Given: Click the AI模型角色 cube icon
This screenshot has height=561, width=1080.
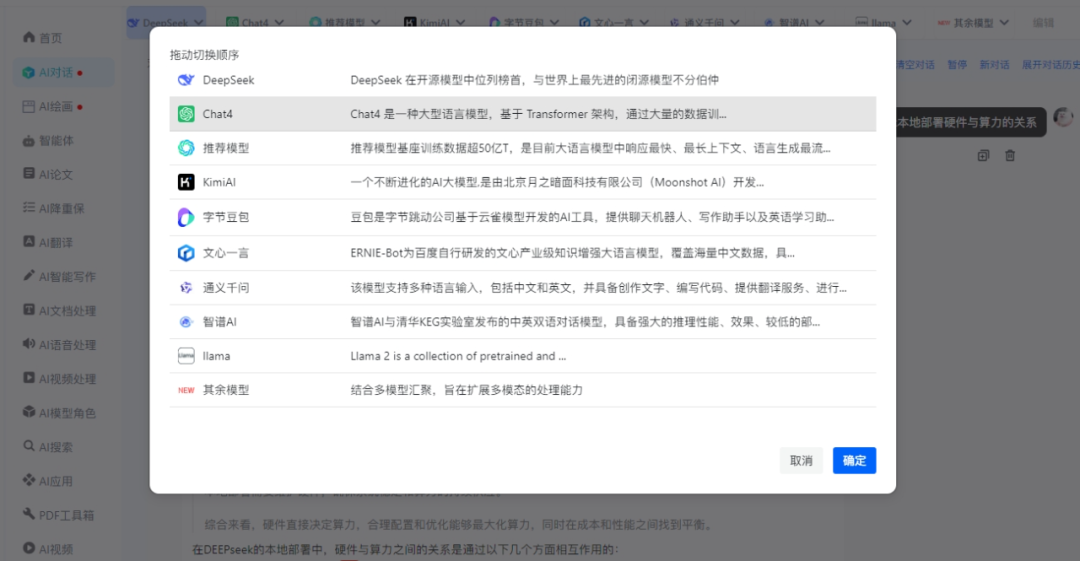Looking at the screenshot, I should pyautogui.click(x=28, y=411).
